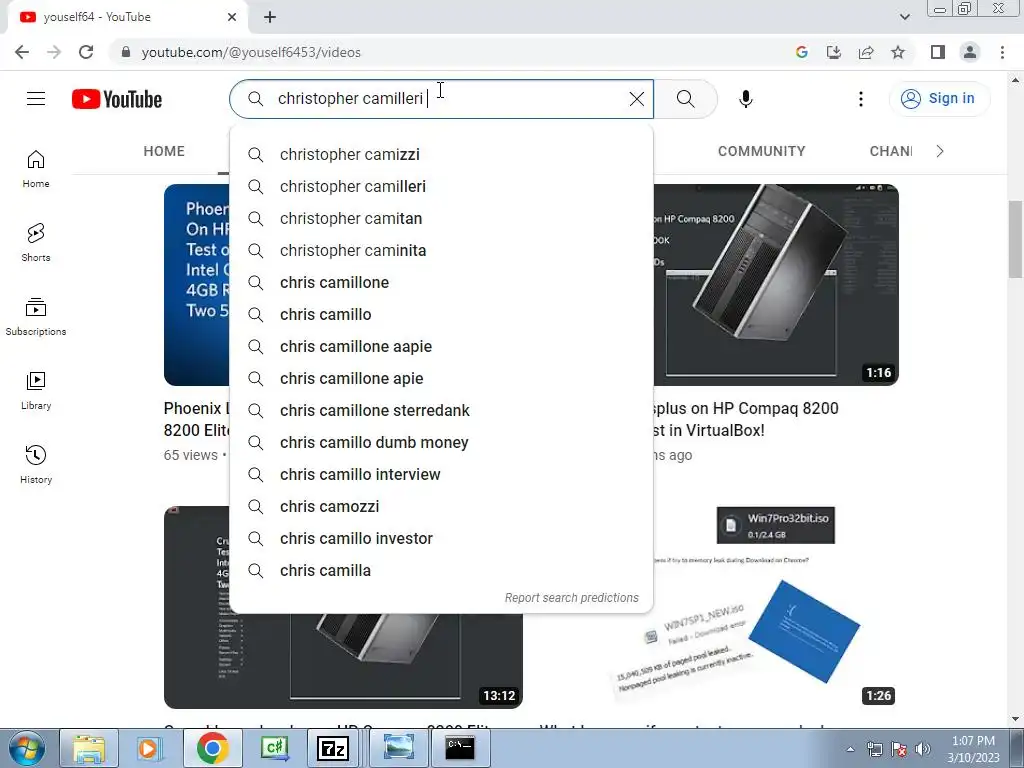Reload the page in Chrome
The height and width of the screenshot is (768, 1024).
86,52
